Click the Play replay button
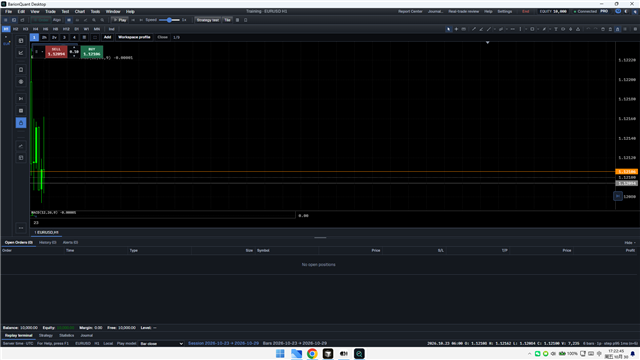Screen dimensions: 640x360 coord(120,20)
